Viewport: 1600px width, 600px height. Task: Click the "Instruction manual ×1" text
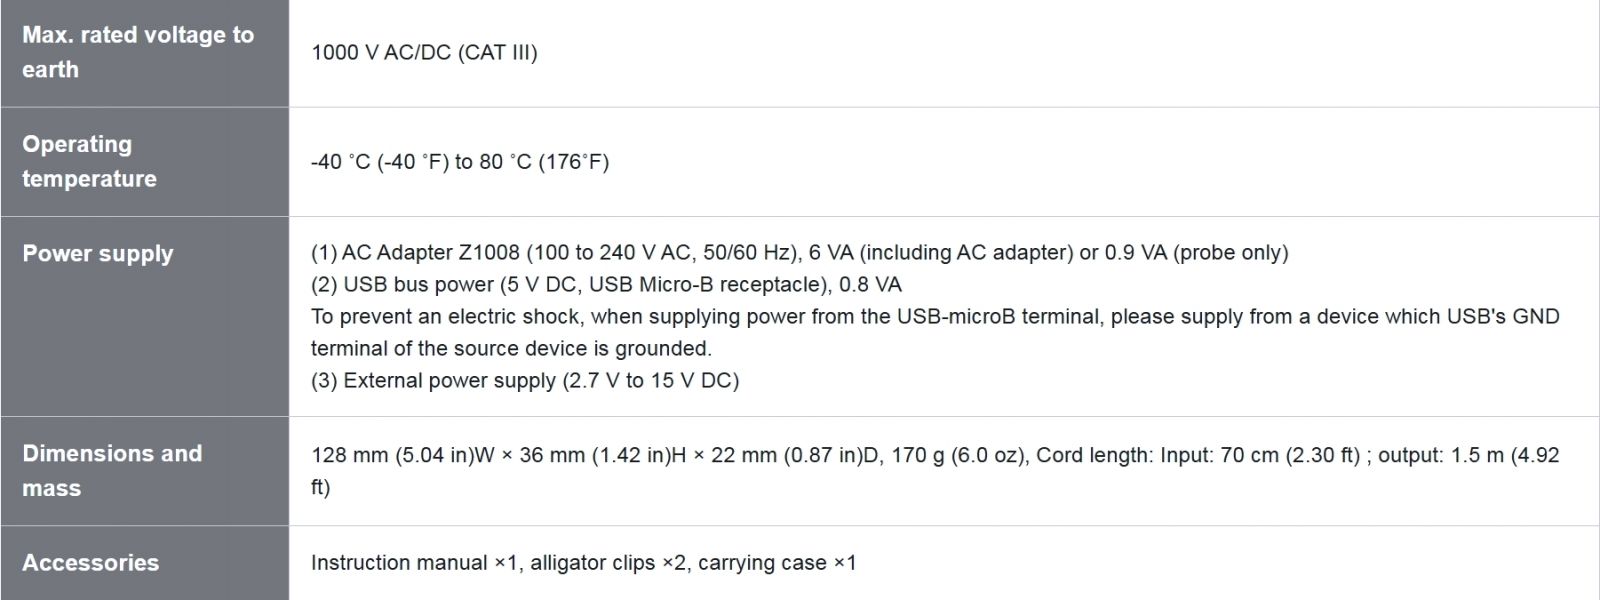point(415,563)
